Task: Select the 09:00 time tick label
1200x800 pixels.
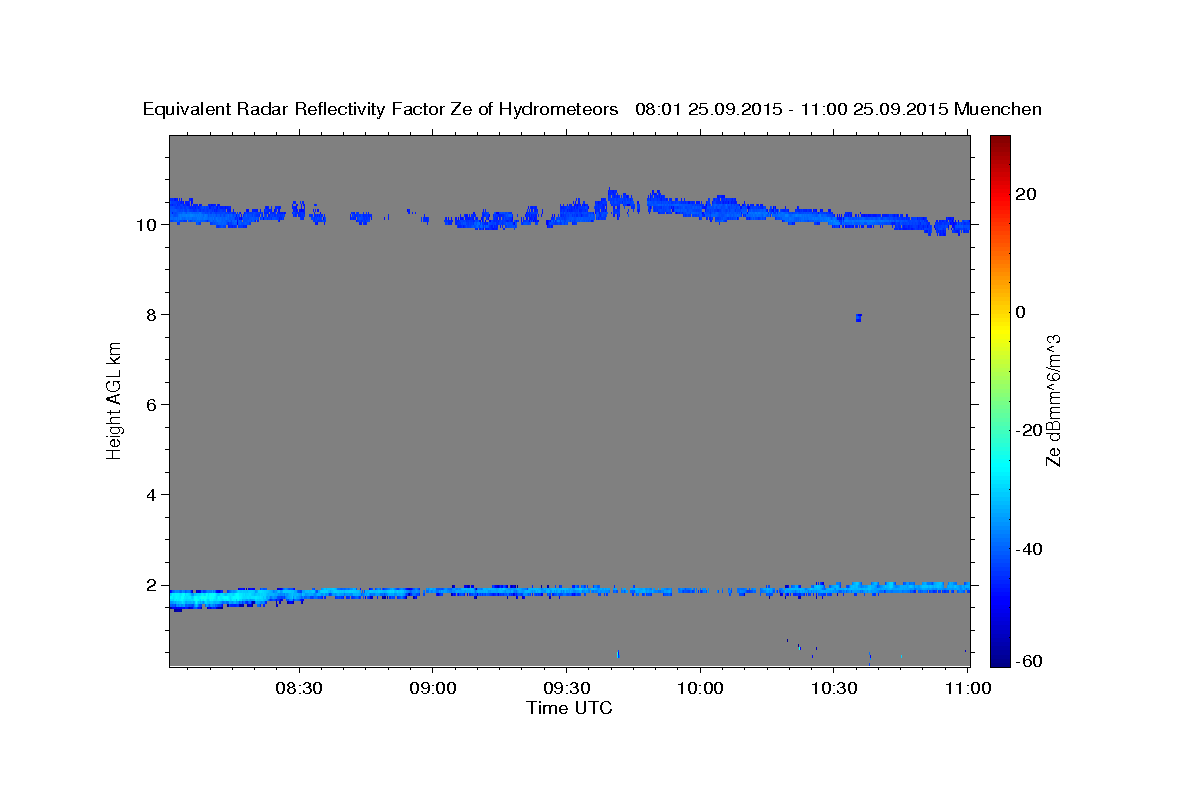Action: [x=433, y=689]
